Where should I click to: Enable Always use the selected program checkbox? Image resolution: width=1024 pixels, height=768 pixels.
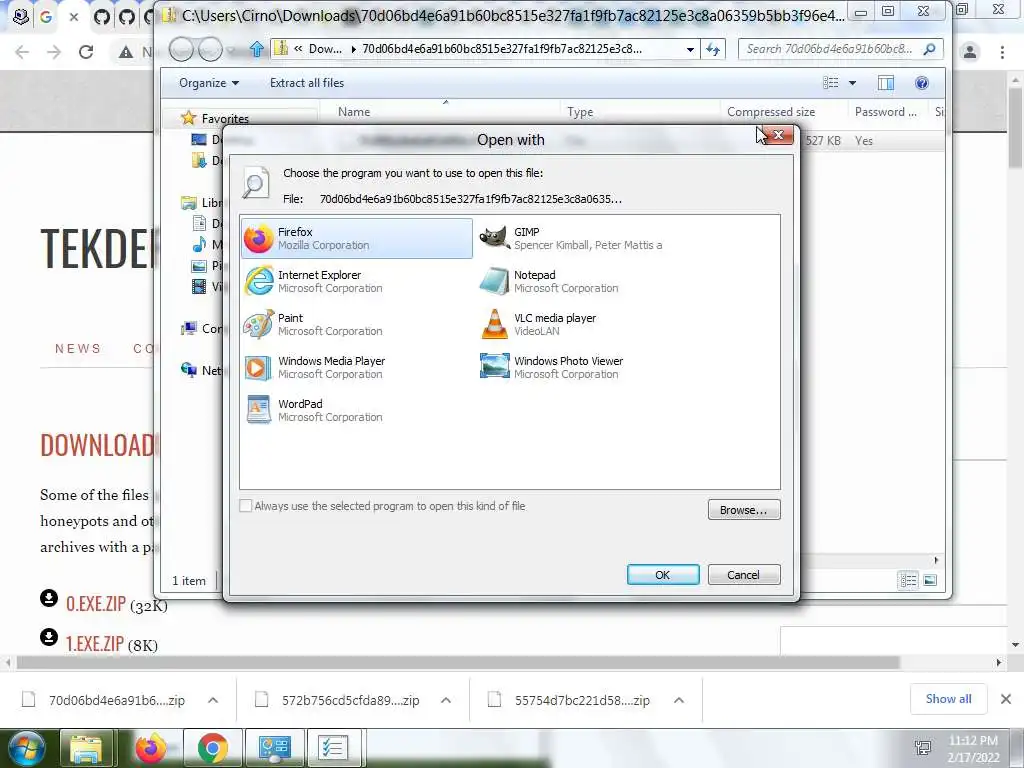246,506
